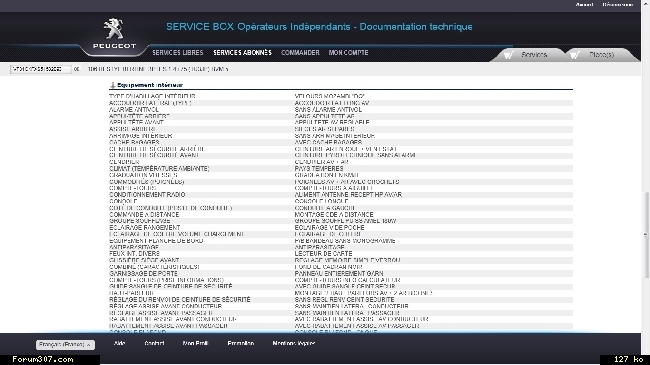Go to MON COMPTE menu
650x365 pixels.
click(x=348, y=53)
